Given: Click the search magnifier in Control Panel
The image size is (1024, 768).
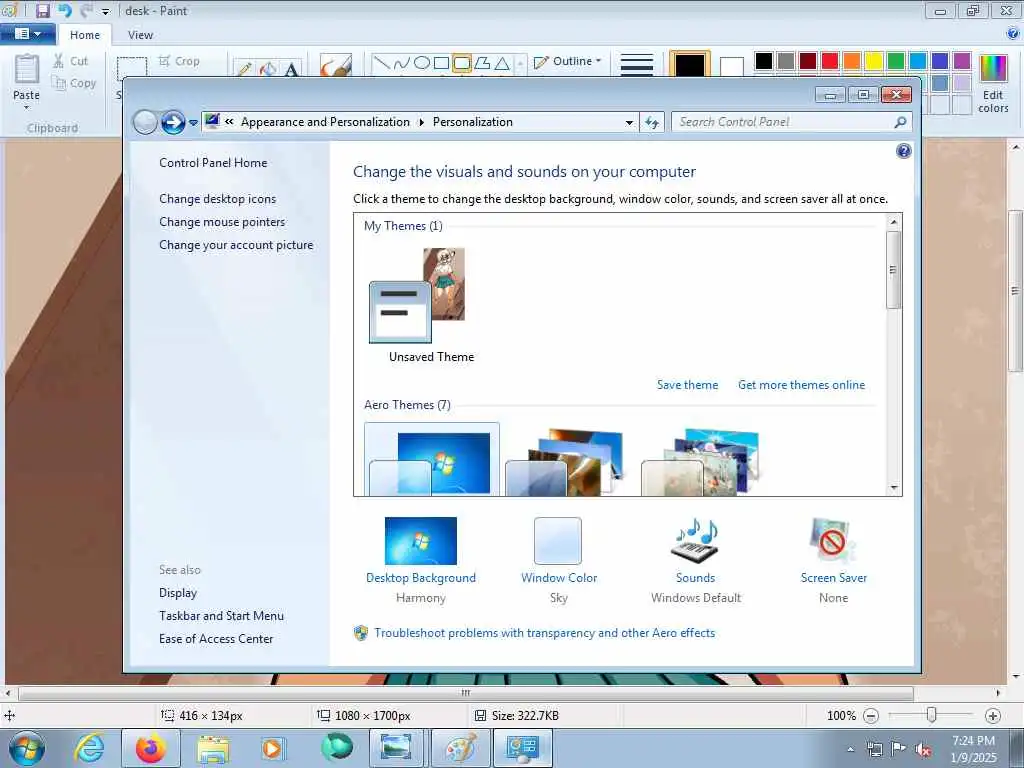Looking at the screenshot, I should point(900,122).
